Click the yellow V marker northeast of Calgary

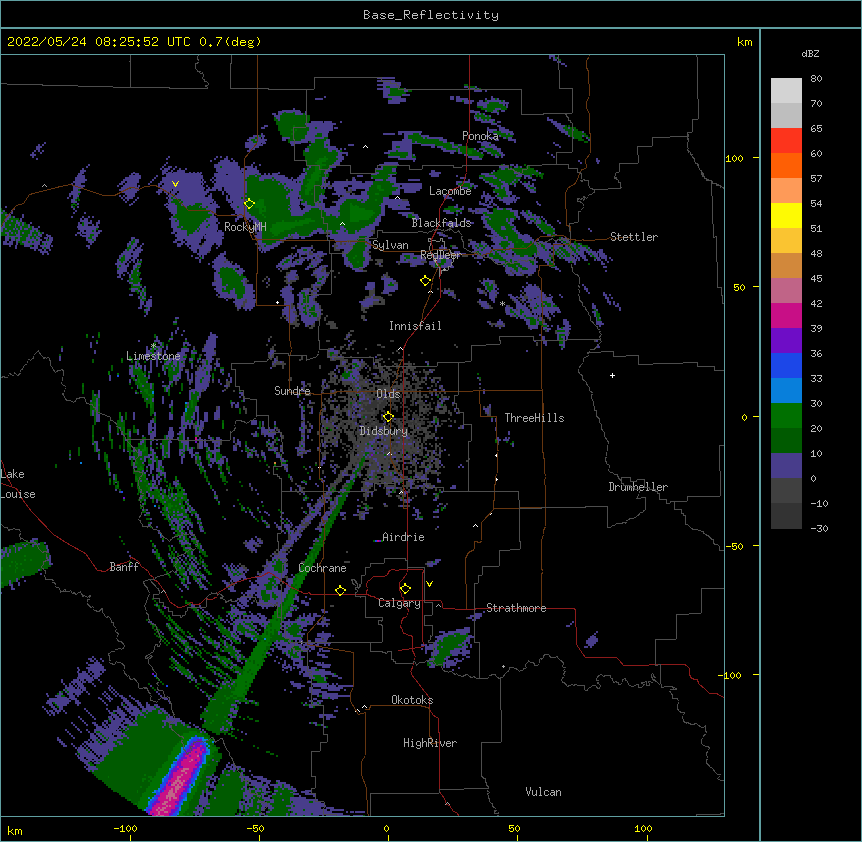pyautogui.click(x=429, y=584)
